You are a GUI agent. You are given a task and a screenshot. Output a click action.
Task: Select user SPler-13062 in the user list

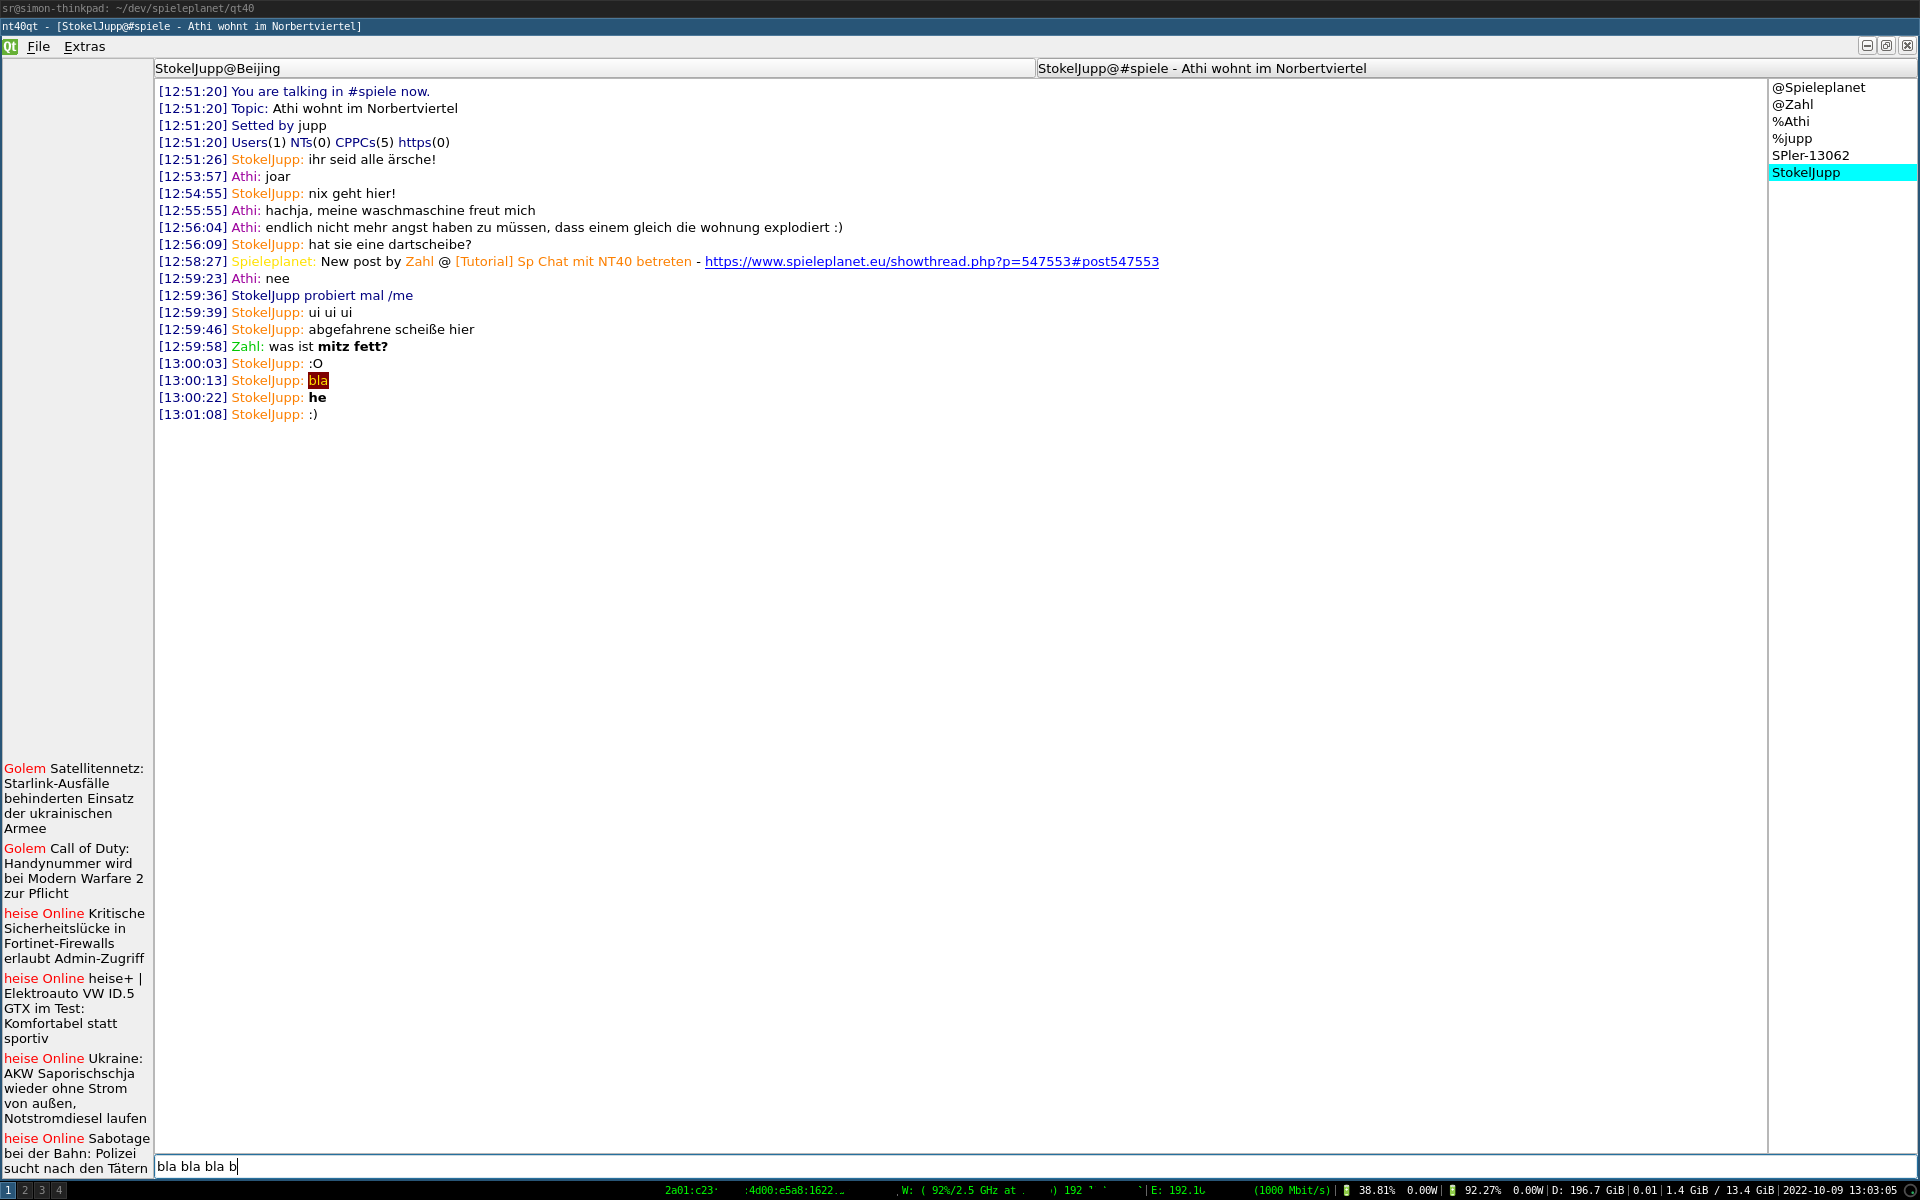(1810, 156)
